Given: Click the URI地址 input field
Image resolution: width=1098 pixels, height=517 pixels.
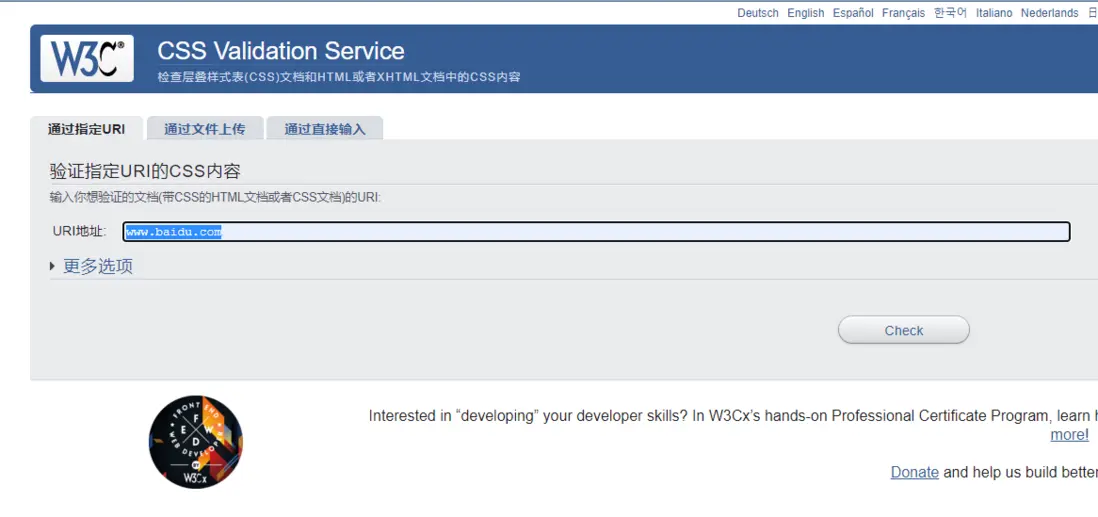Looking at the screenshot, I should tap(597, 232).
